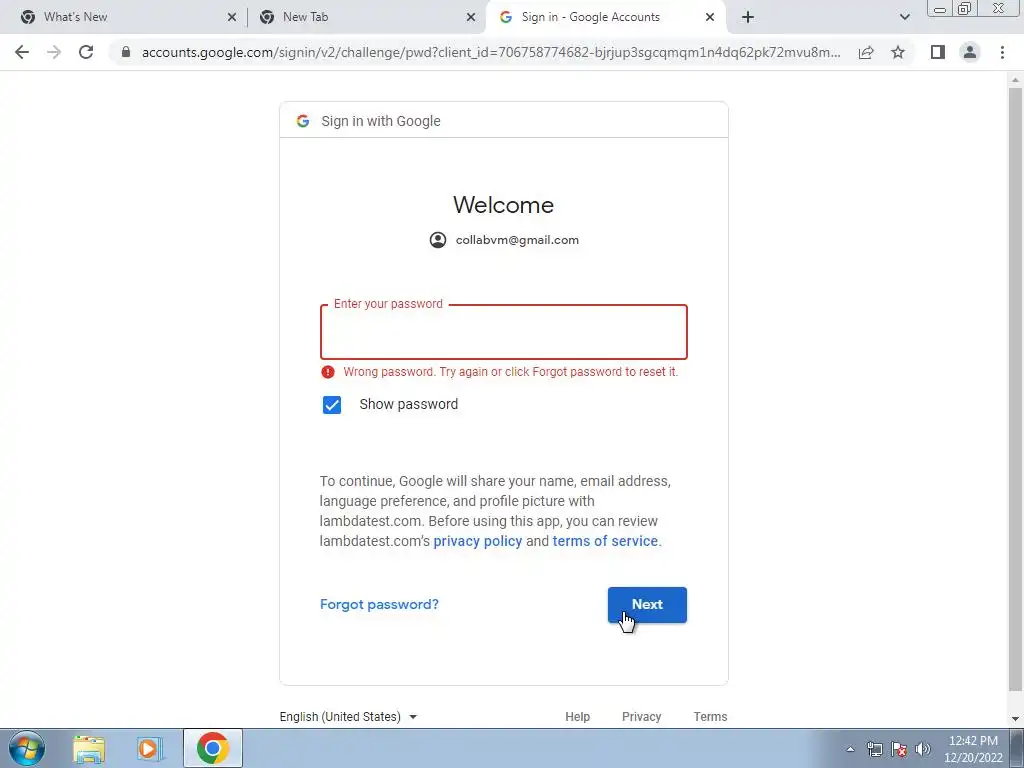Open the tab search chevron
Image resolution: width=1024 pixels, height=768 pixels.
[x=904, y=17]
